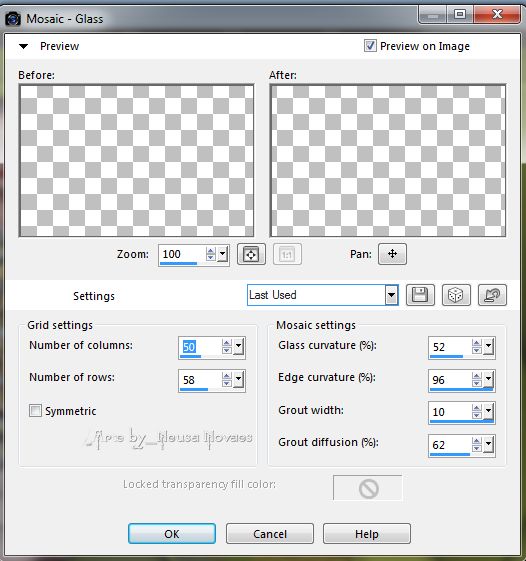
Task: Toggle the Preview on Image checkbox
Action: coord(370,46)
